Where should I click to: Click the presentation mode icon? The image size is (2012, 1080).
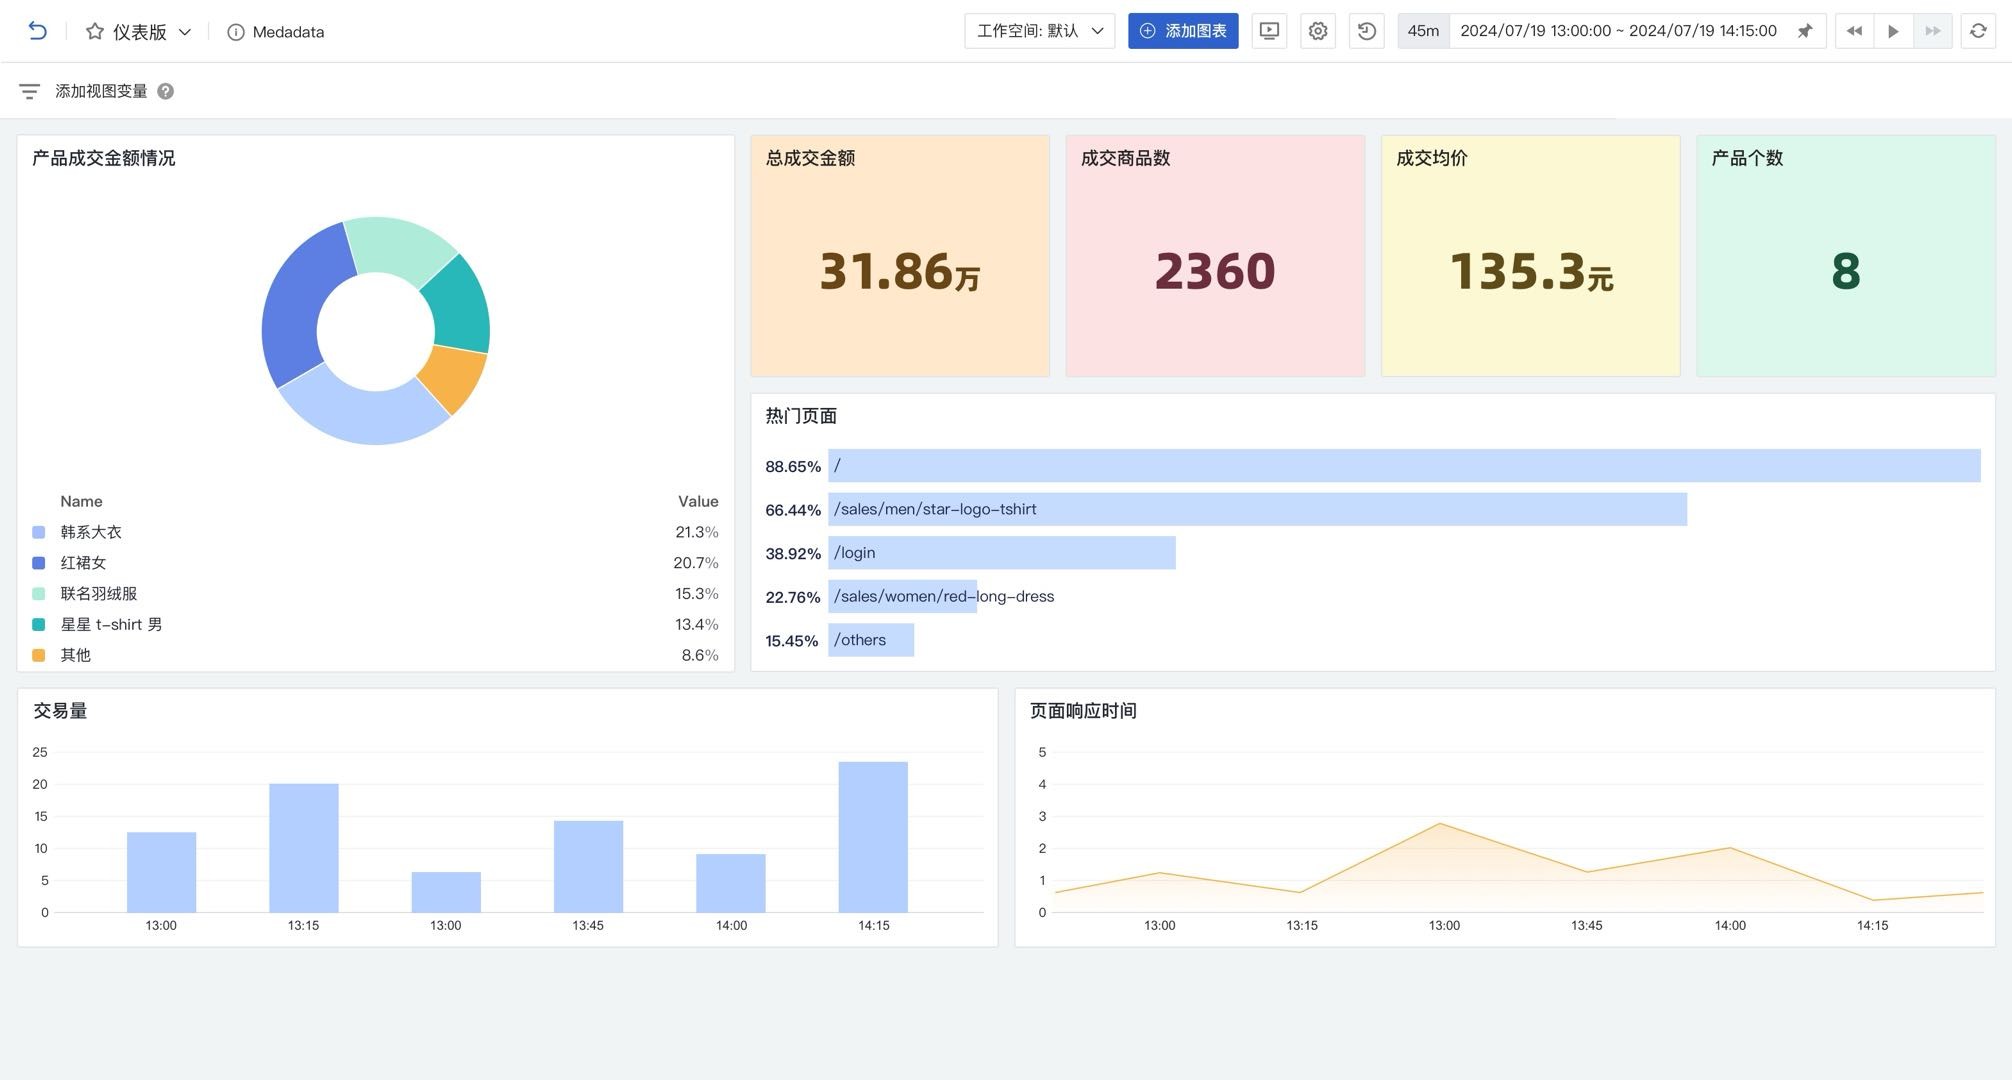1269,31
